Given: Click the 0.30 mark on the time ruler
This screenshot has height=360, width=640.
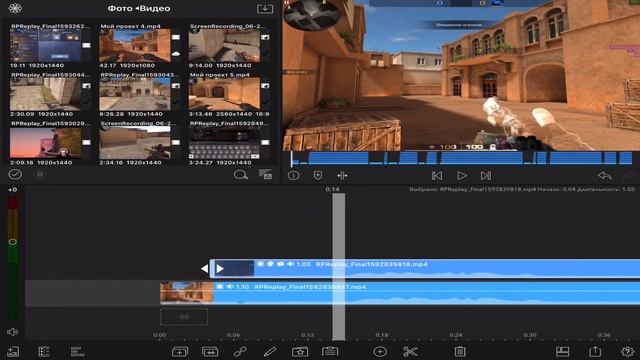Looking at the screenshot, I should tap(530, 335).
